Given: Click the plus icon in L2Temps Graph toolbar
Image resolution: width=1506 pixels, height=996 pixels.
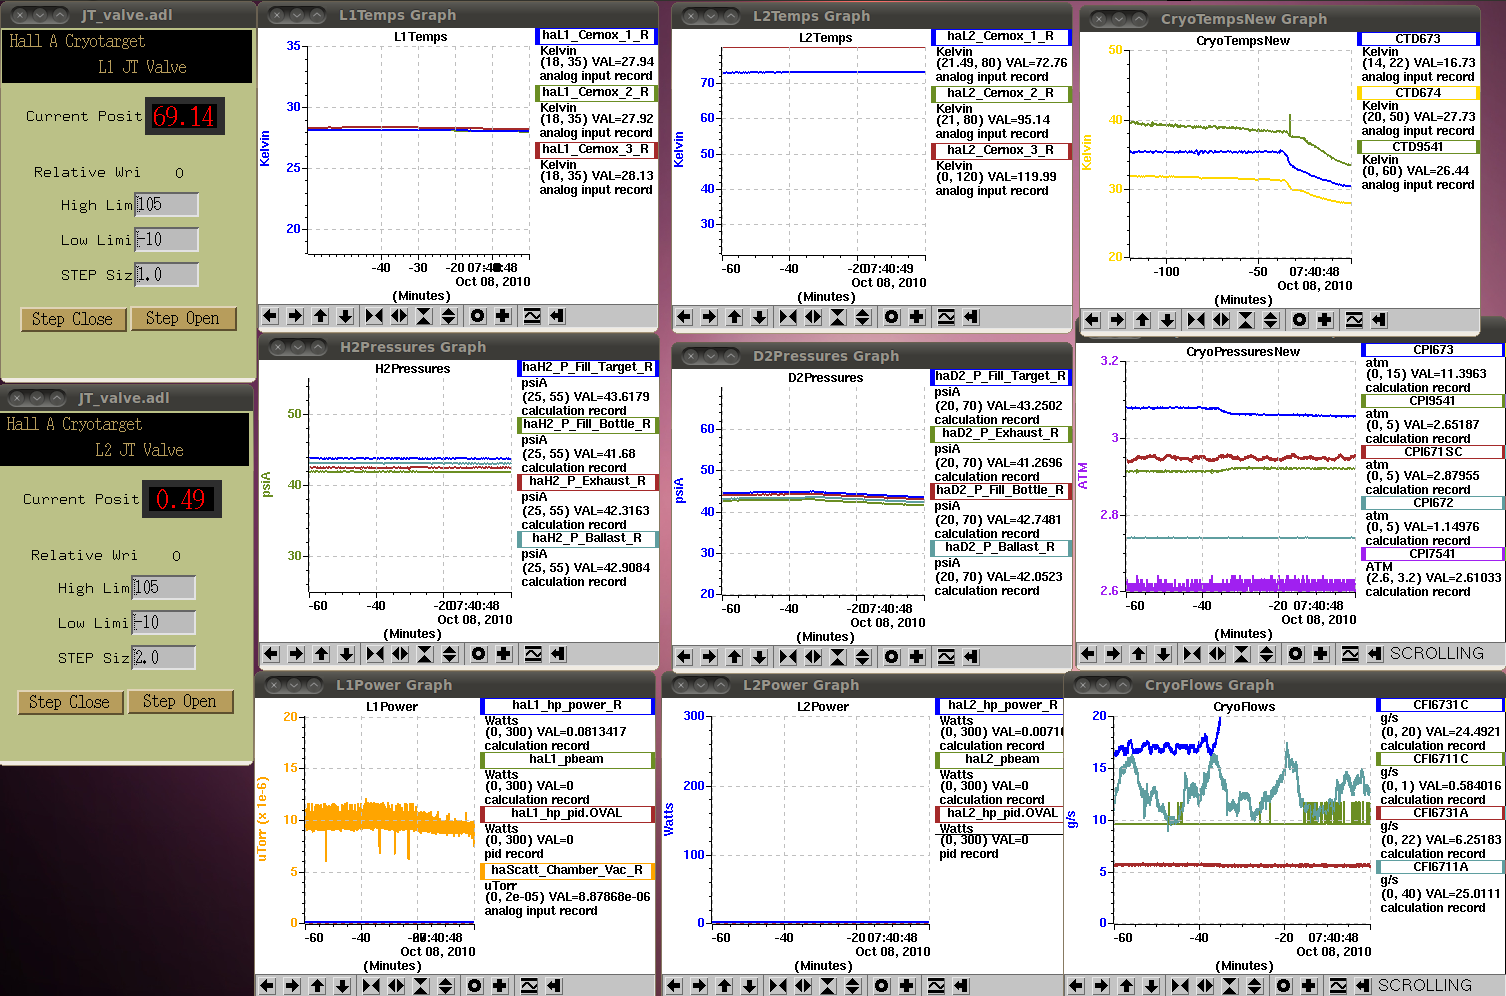Looking at the screenshot, I should (x=916, y=317).
